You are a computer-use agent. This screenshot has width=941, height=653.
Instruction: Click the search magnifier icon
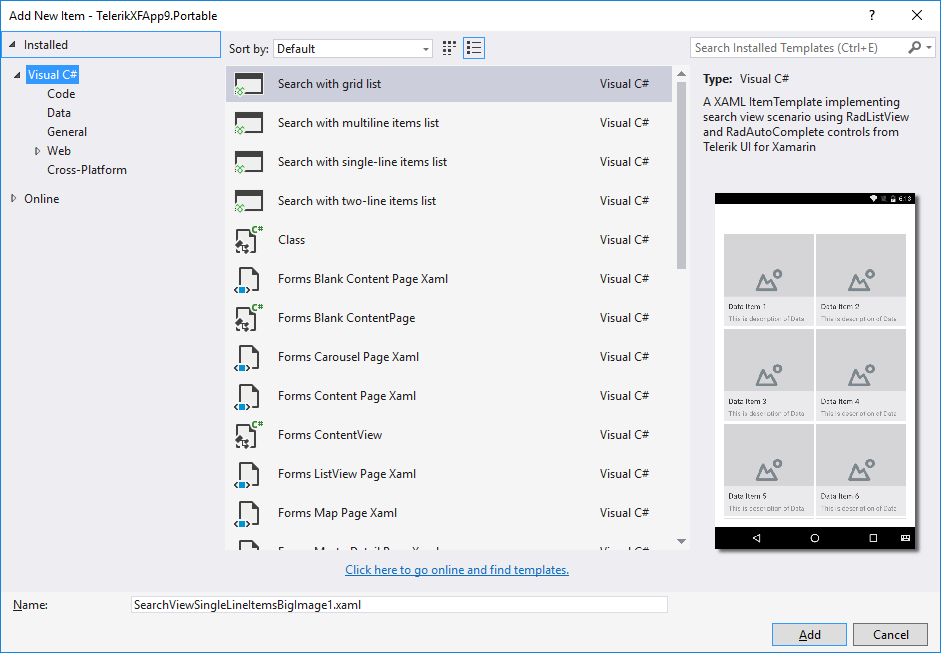pos(915,48)
